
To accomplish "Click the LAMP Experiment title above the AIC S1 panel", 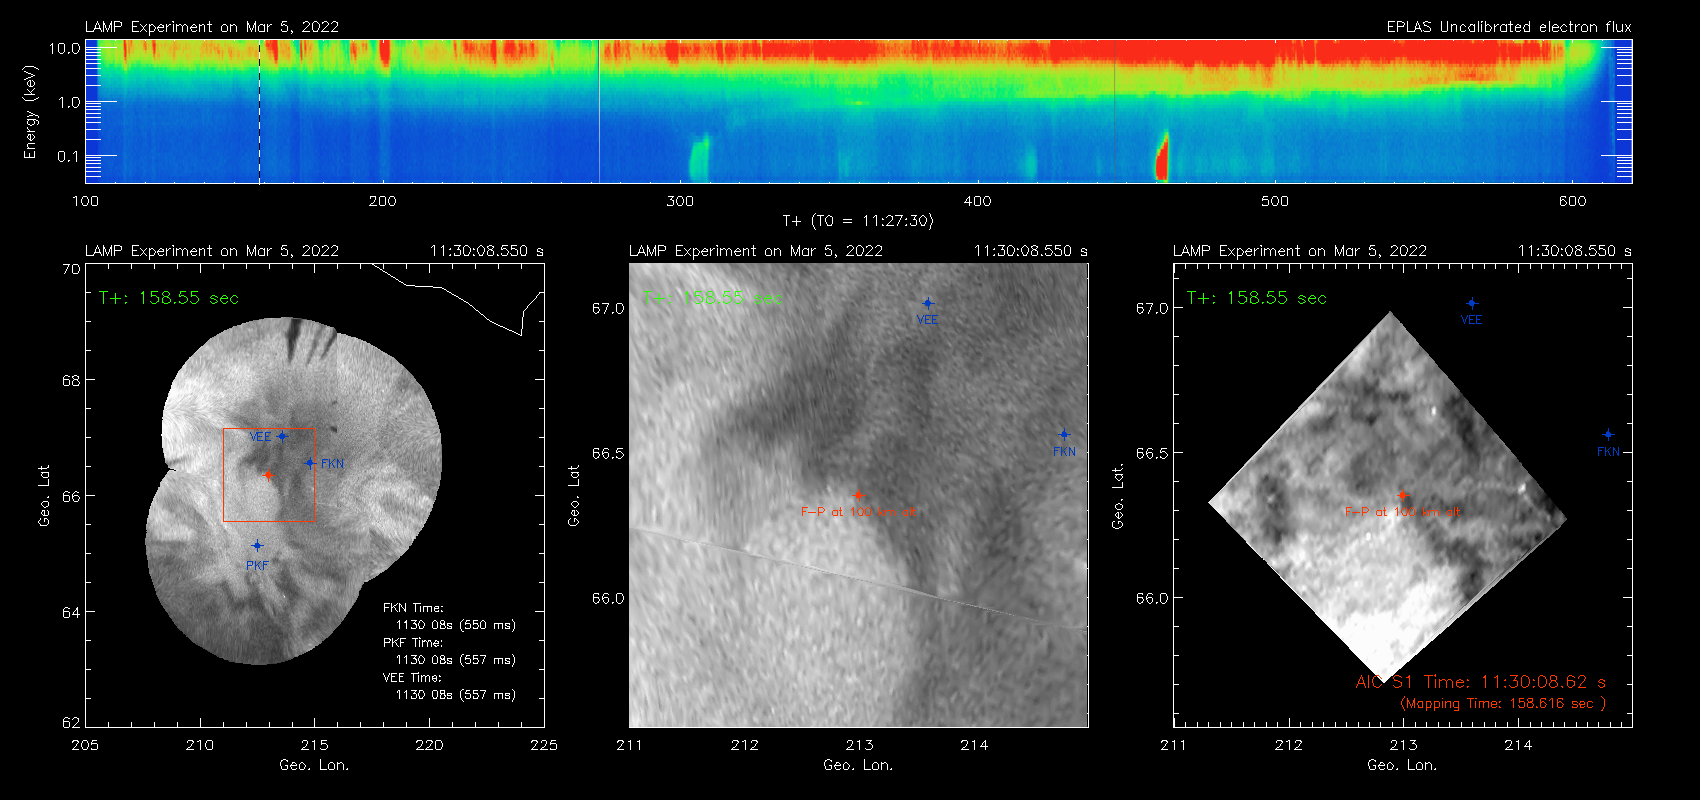I will pyautogui.click(x=1300, y=251).
